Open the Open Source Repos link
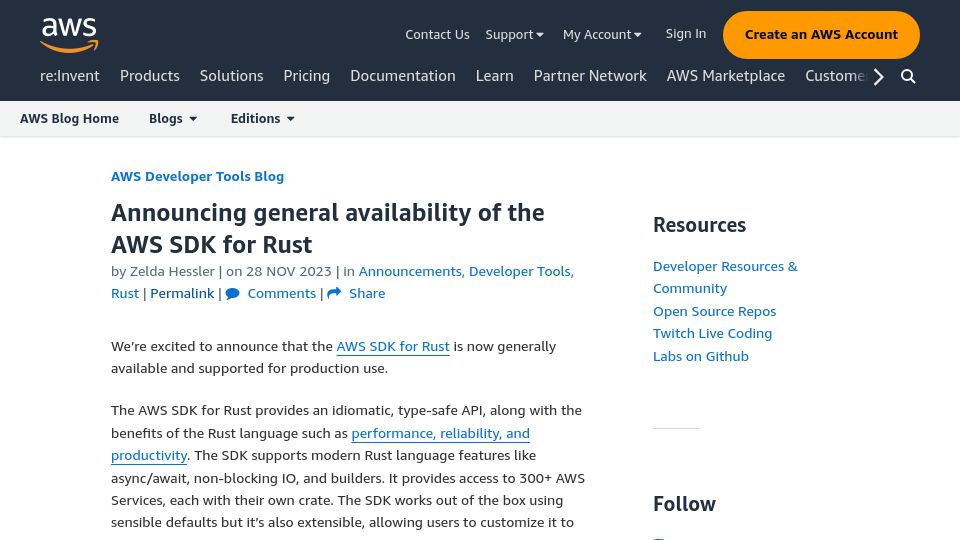This screenshot has height=540, width=960. click(x=714, y=312)
